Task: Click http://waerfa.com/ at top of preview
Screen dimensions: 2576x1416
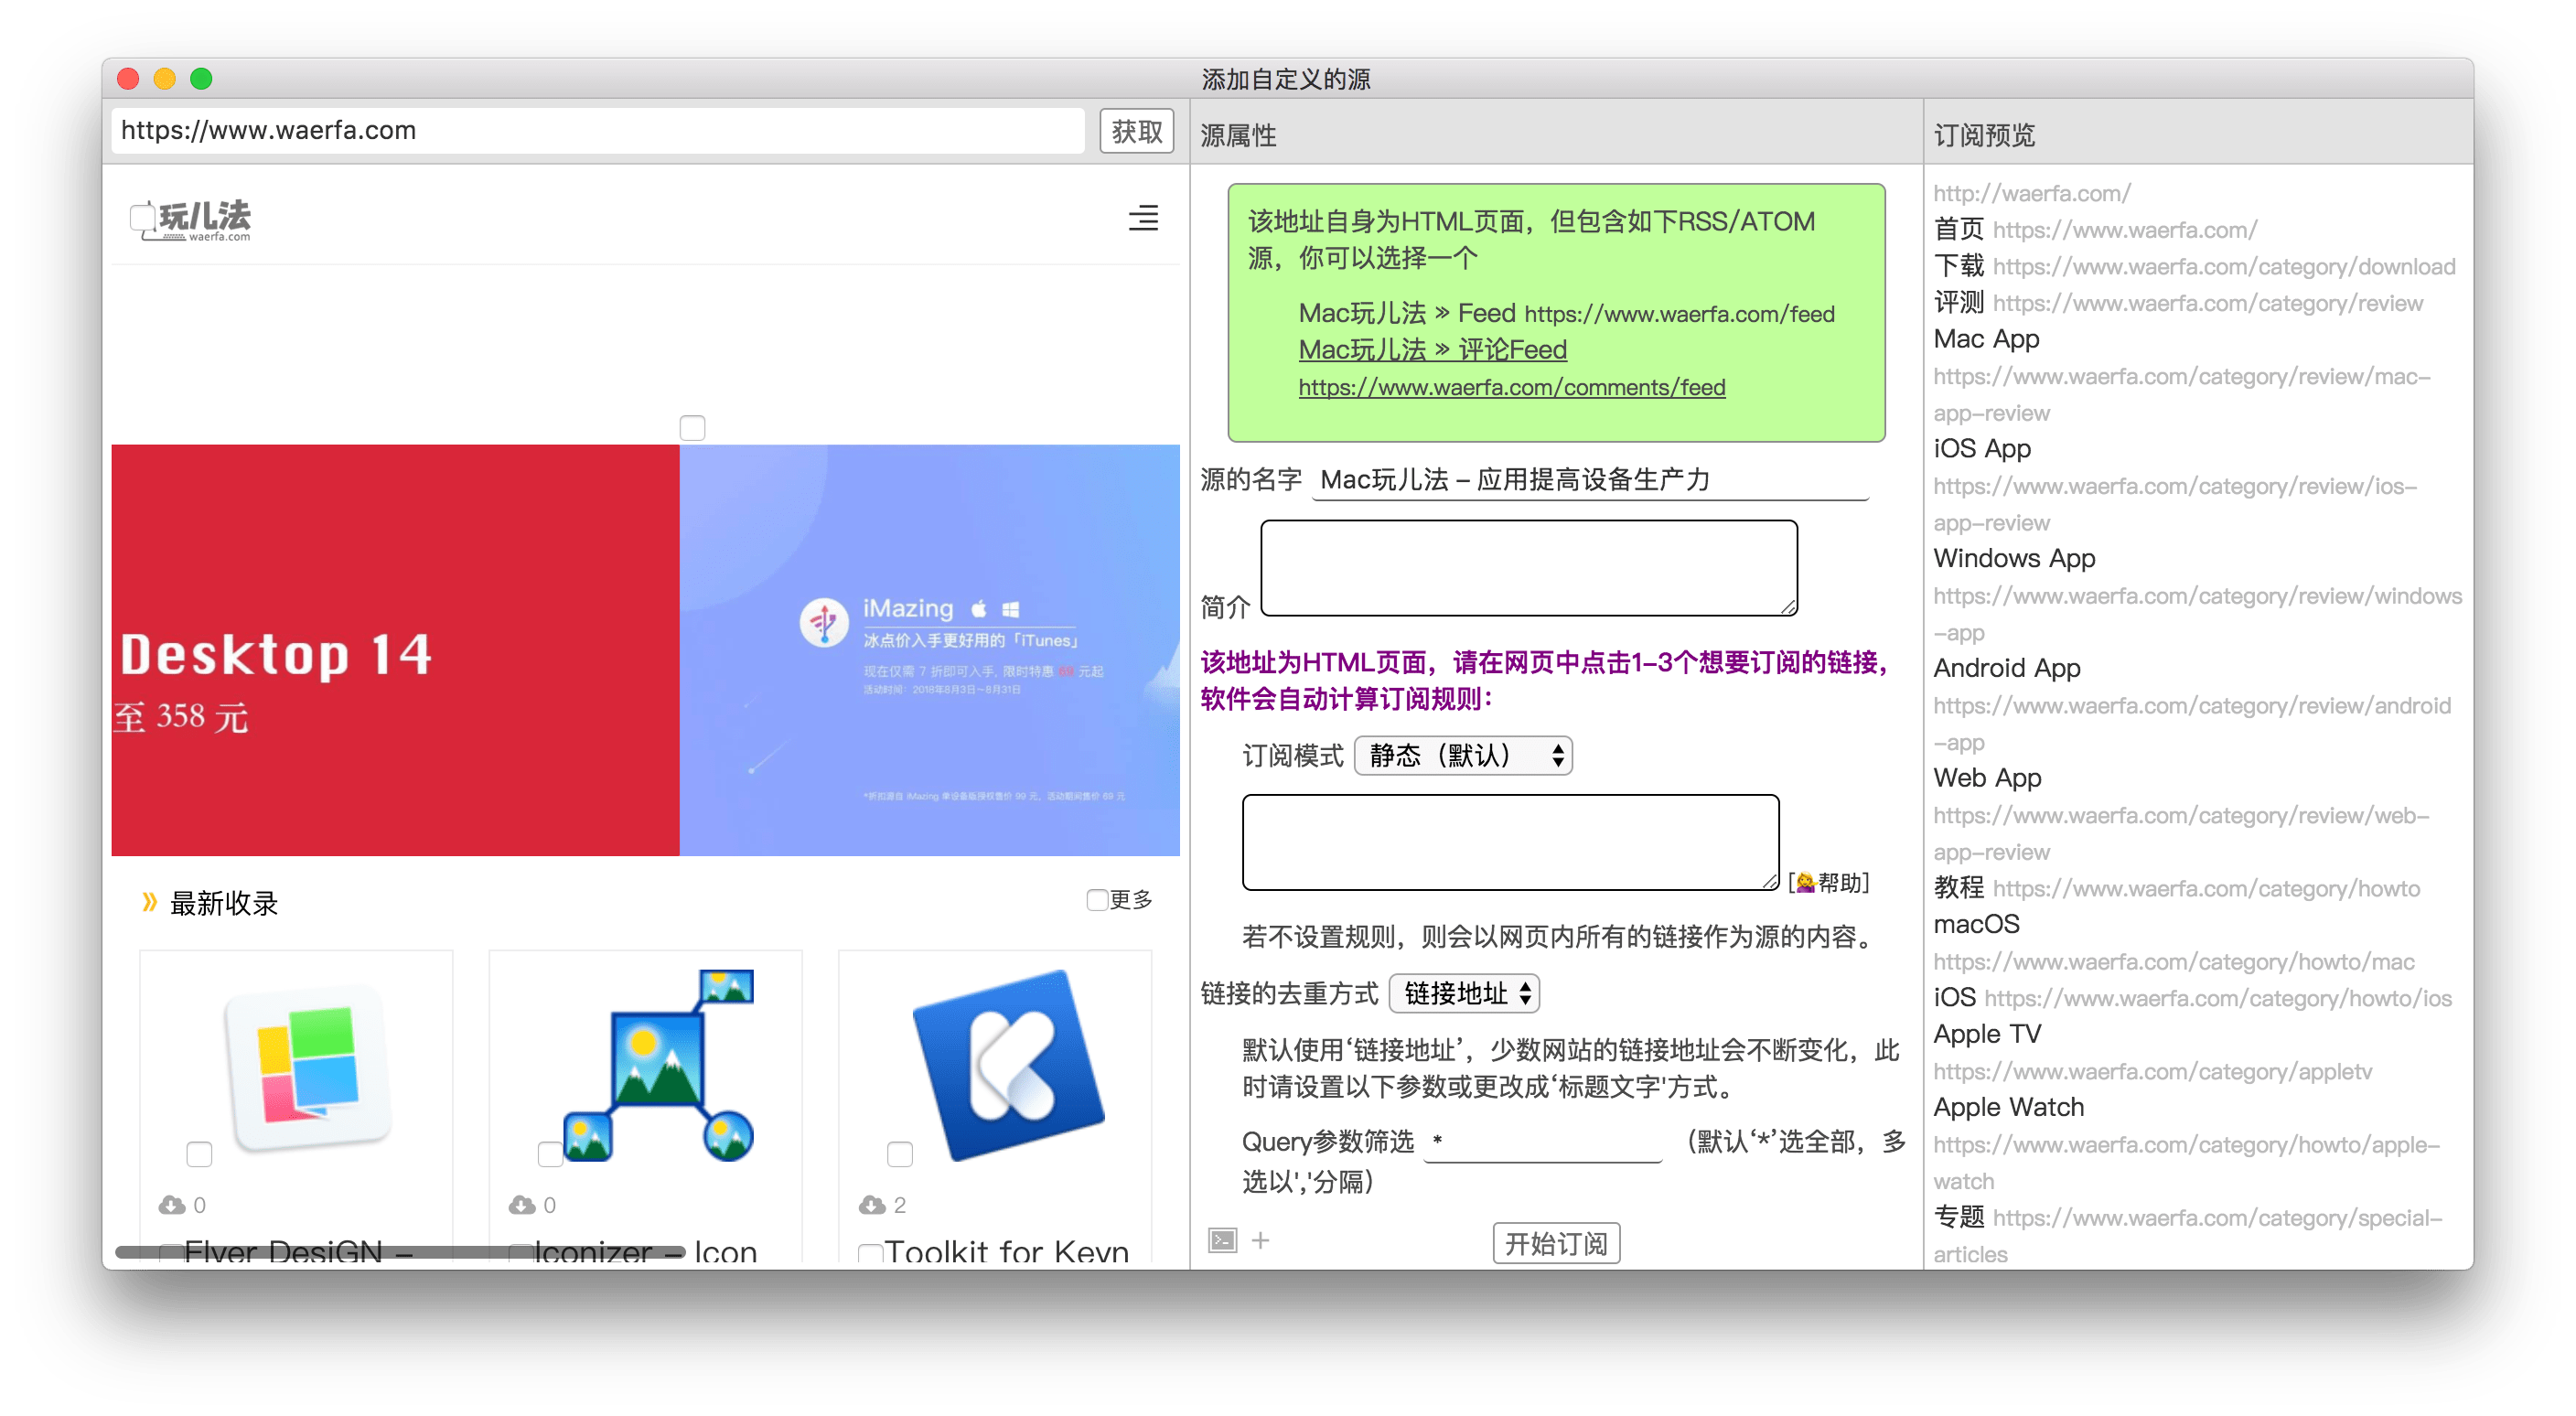Action: point(2031,193)
